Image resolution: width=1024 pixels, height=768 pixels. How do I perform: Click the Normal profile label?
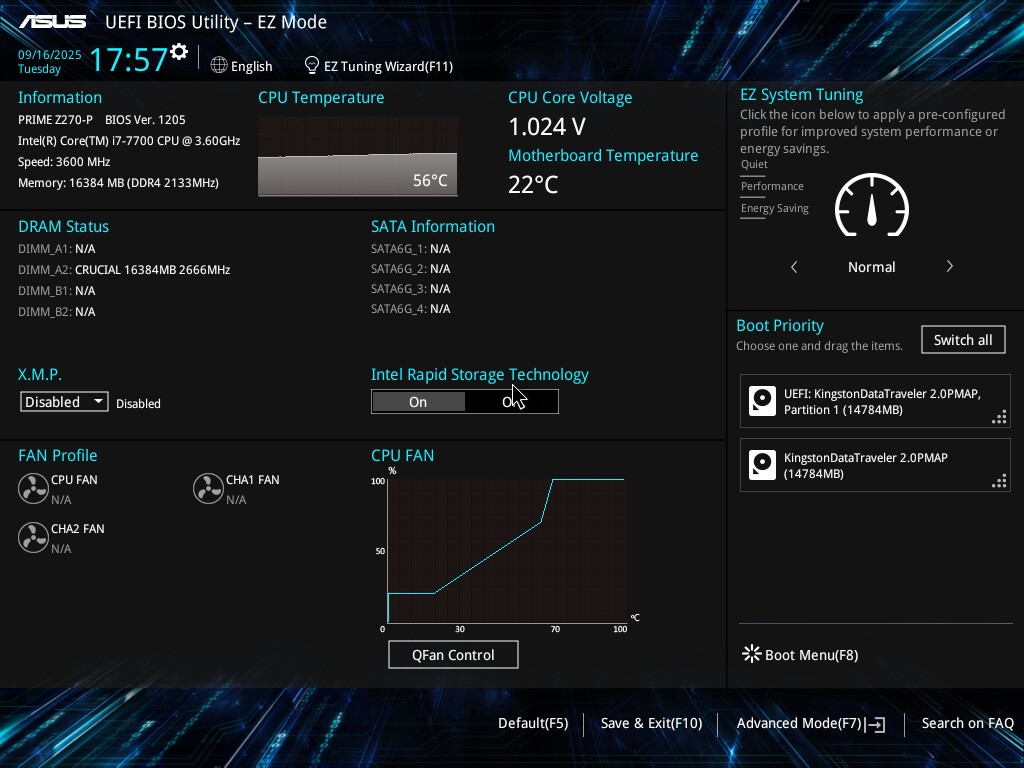pos(872,266)
